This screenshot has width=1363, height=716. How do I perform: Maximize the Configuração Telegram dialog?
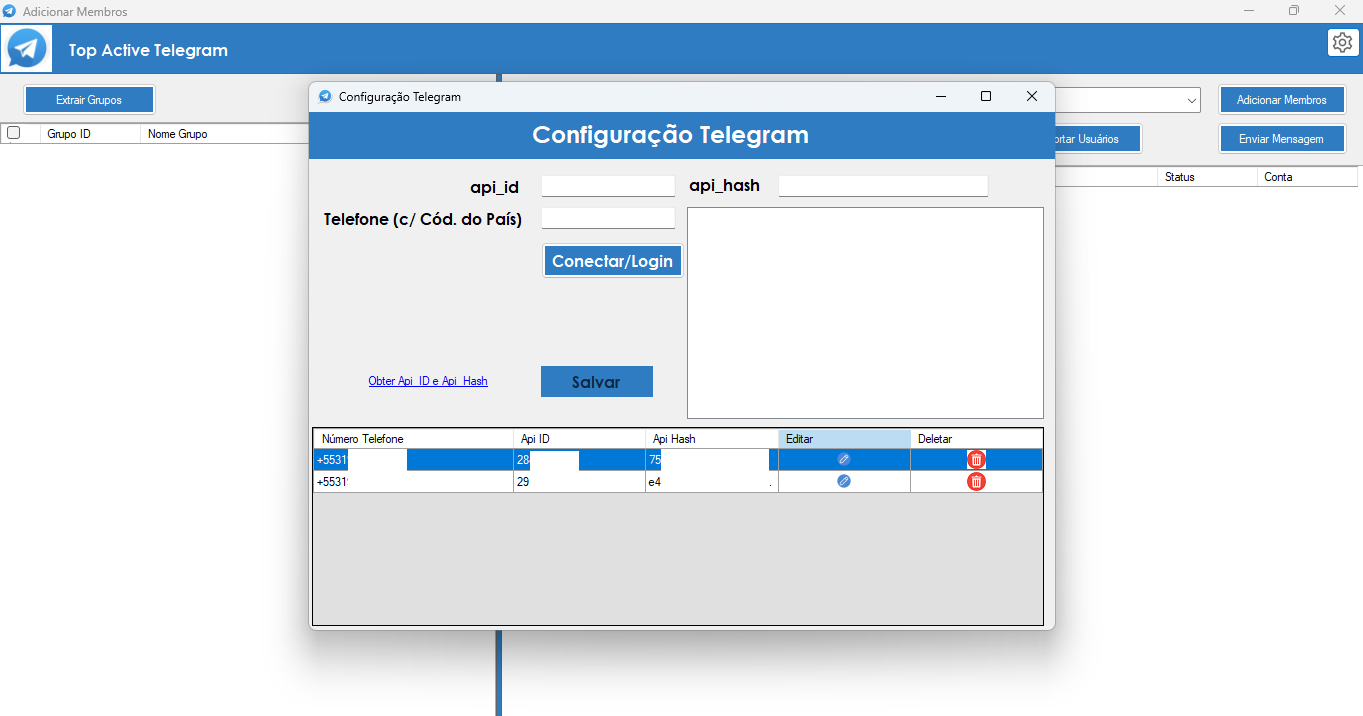986,96
